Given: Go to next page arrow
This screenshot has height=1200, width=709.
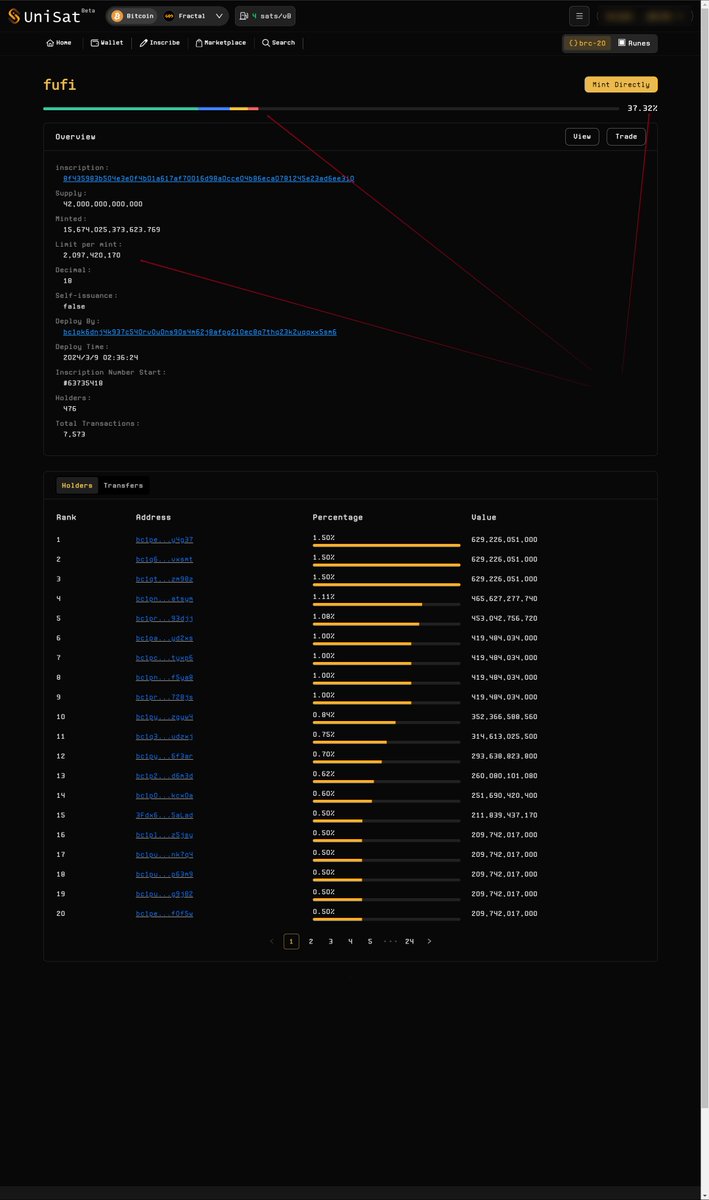Looking at the screenshot, I should point(429,941).
